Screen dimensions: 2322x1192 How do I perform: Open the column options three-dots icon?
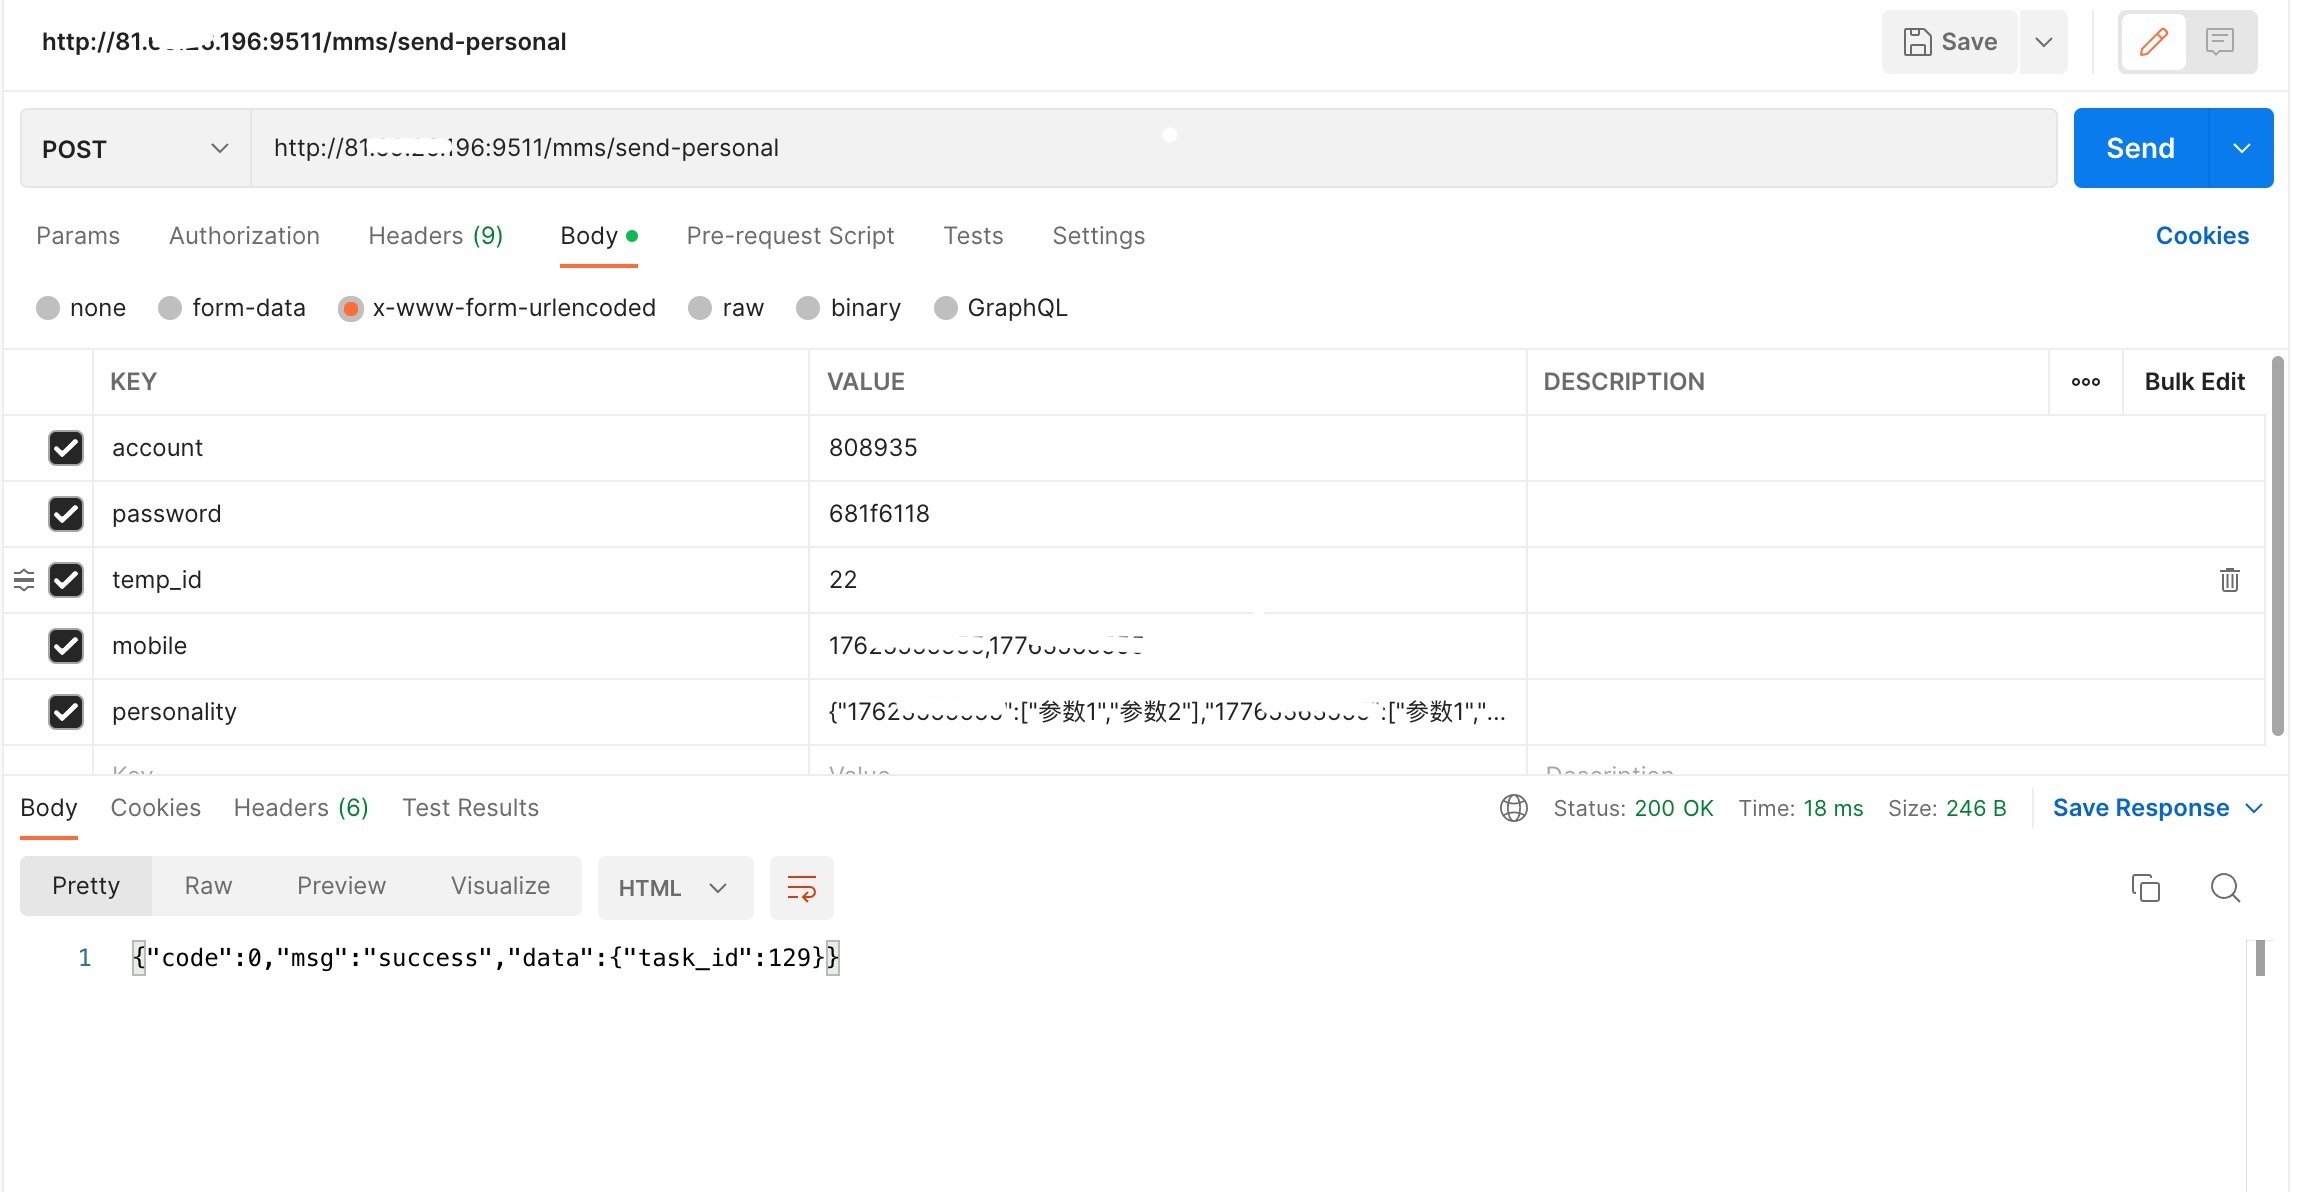point(2085,382)
